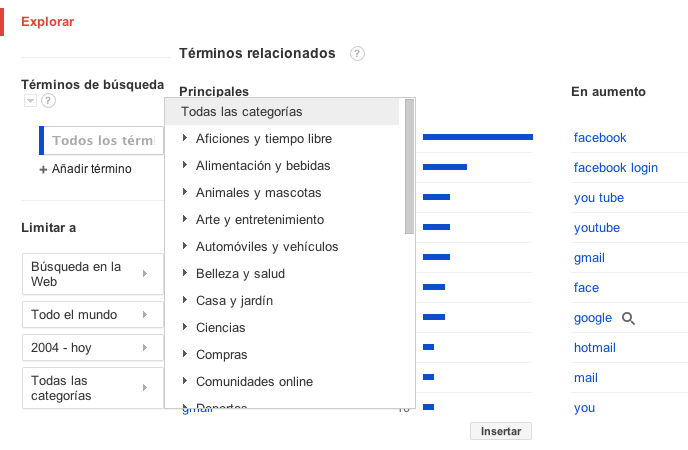This screenshot has height=450, width=688.
Task: Open the Explorar tab
Action: coord(47,21)
